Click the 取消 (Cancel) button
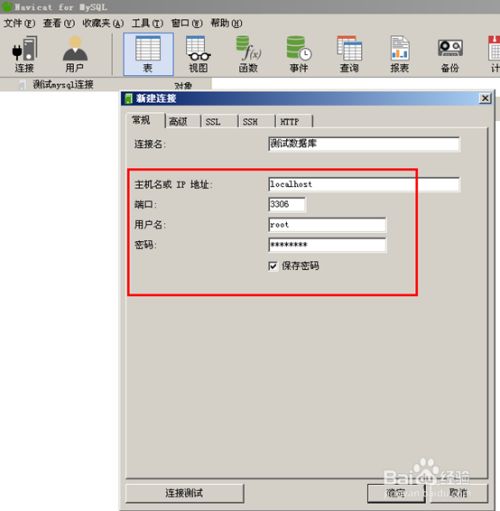The height and width of the screenshot is (511, 500). (458, 493)
